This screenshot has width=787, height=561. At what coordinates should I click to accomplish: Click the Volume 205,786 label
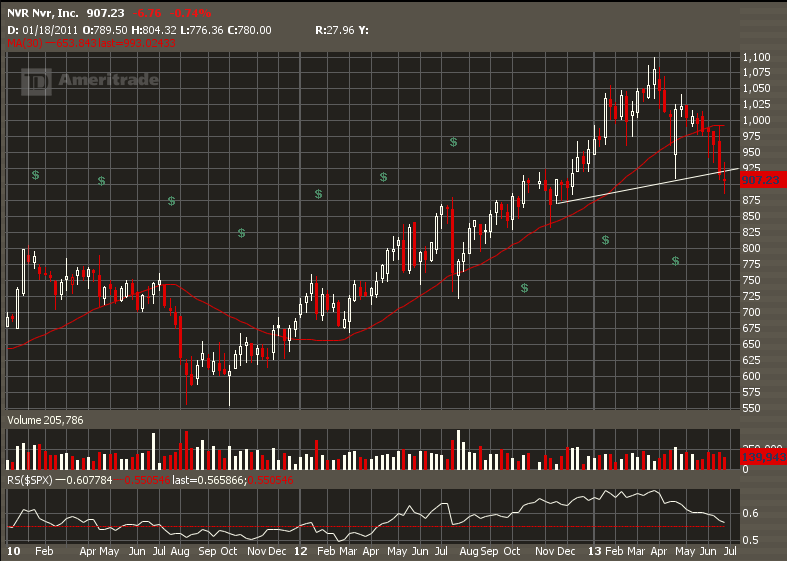46,421
